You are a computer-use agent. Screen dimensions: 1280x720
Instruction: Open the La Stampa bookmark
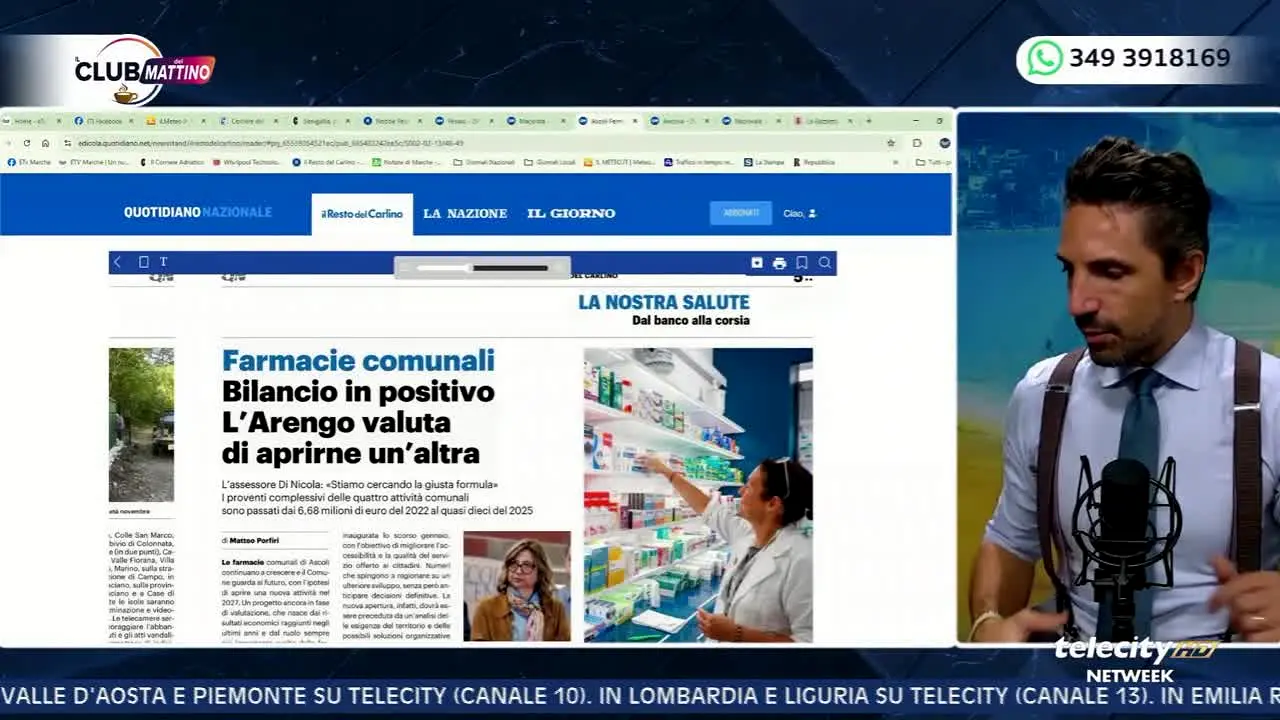[x=765, y=162]
